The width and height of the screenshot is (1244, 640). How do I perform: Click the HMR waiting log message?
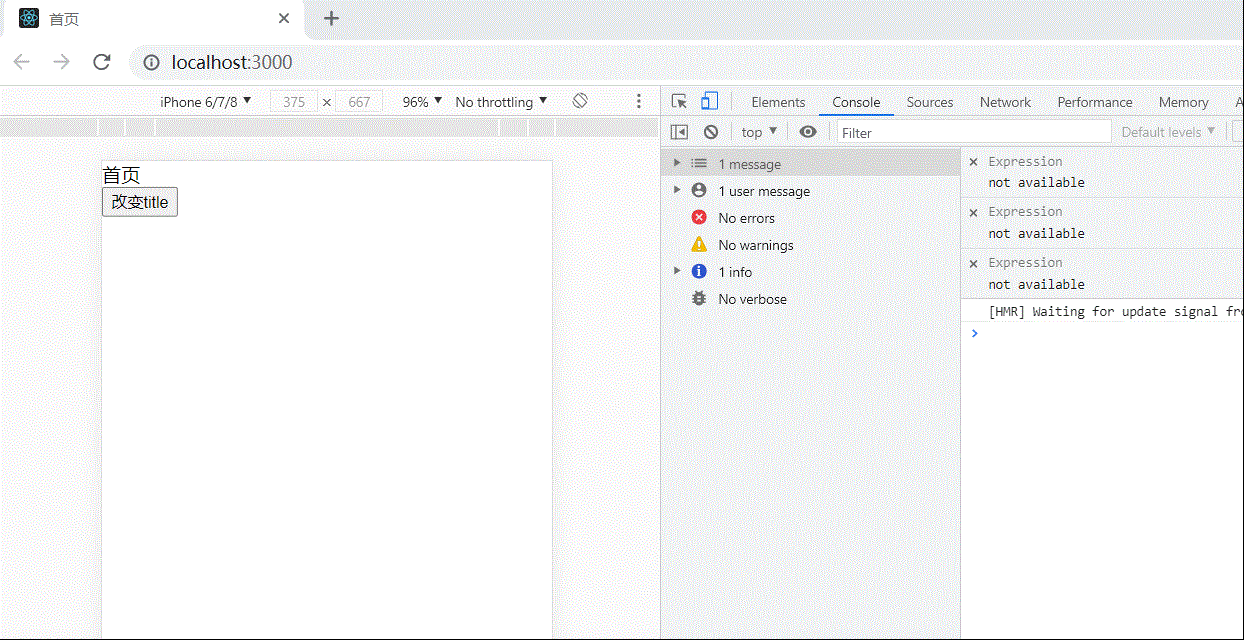point(1115,311)
